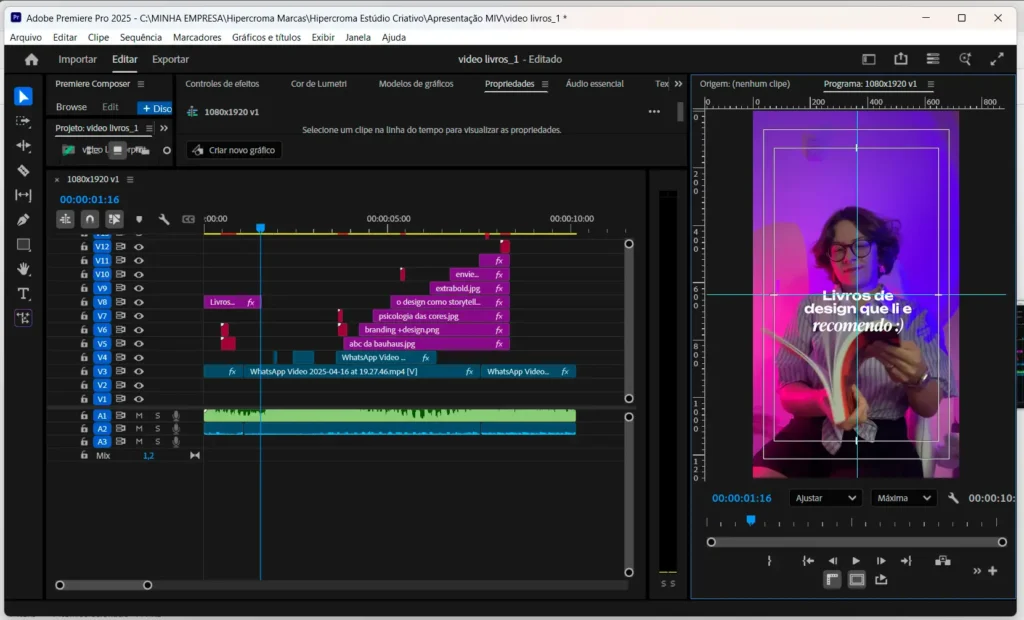Viewport: 1024px width, 620px height.
Task: Solo audio track A2
Action: pyautogui.click(x=157, y=428)
